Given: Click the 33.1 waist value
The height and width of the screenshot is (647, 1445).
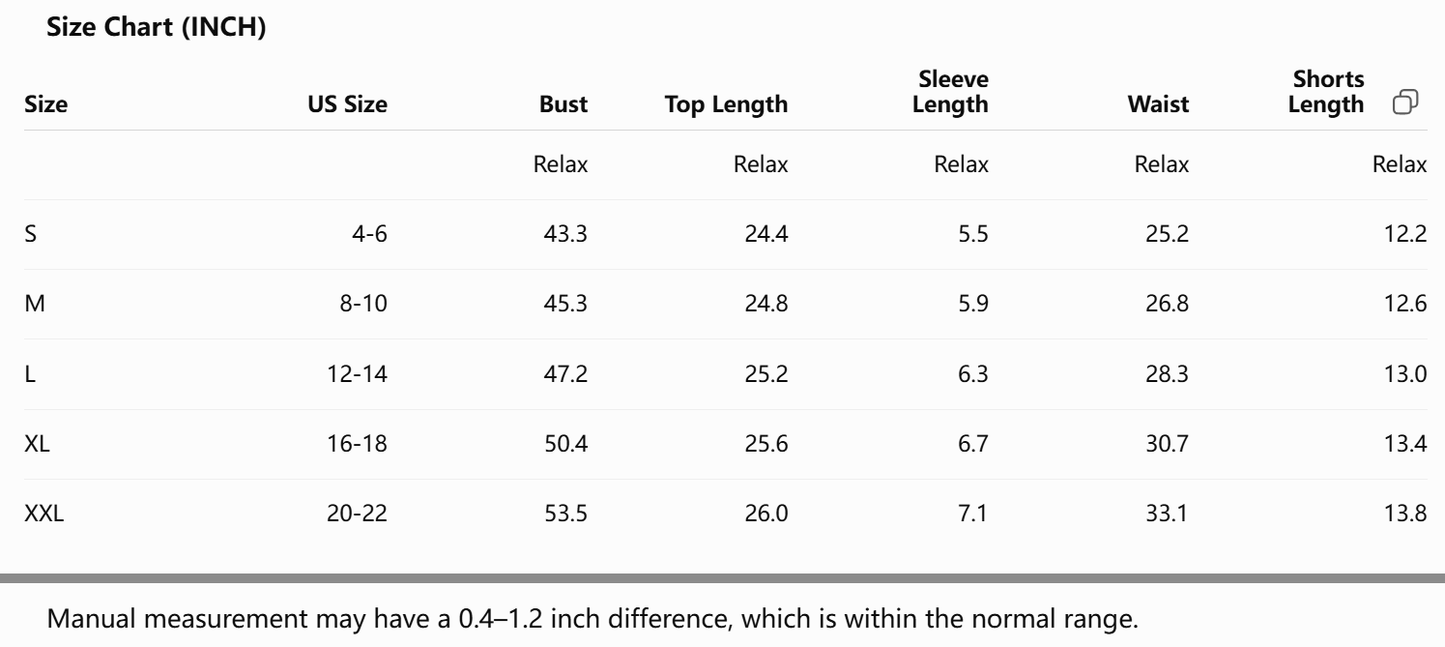Looking at the screenshot, I should click(x=1167, y=514).
